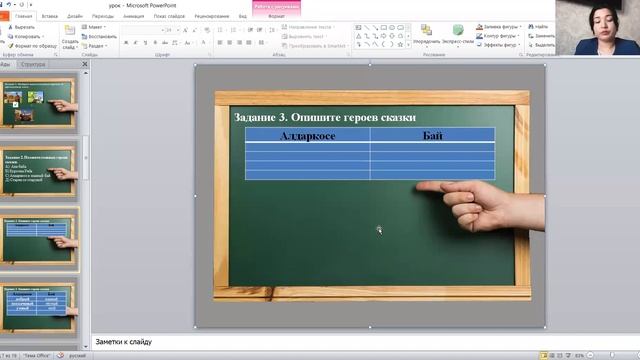
Task: Open the font size dropdown
Action: [178, 30]
